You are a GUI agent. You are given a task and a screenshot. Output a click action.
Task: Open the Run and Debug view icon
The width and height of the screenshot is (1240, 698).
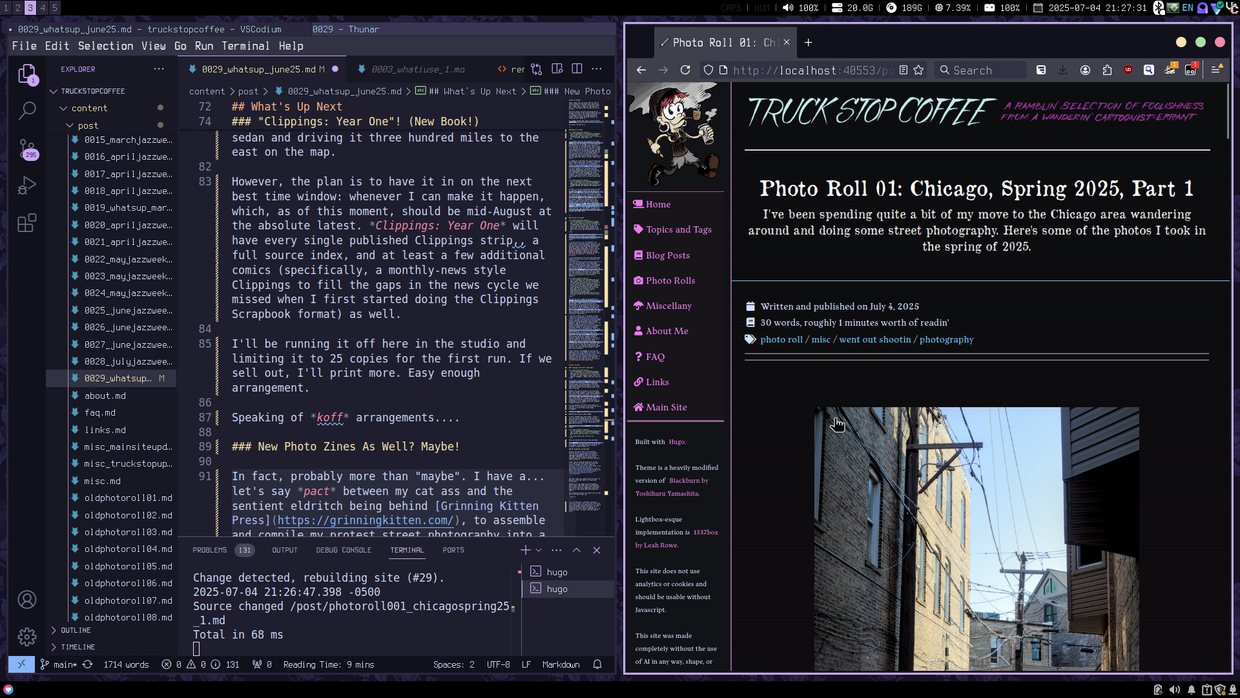(27, 186)
